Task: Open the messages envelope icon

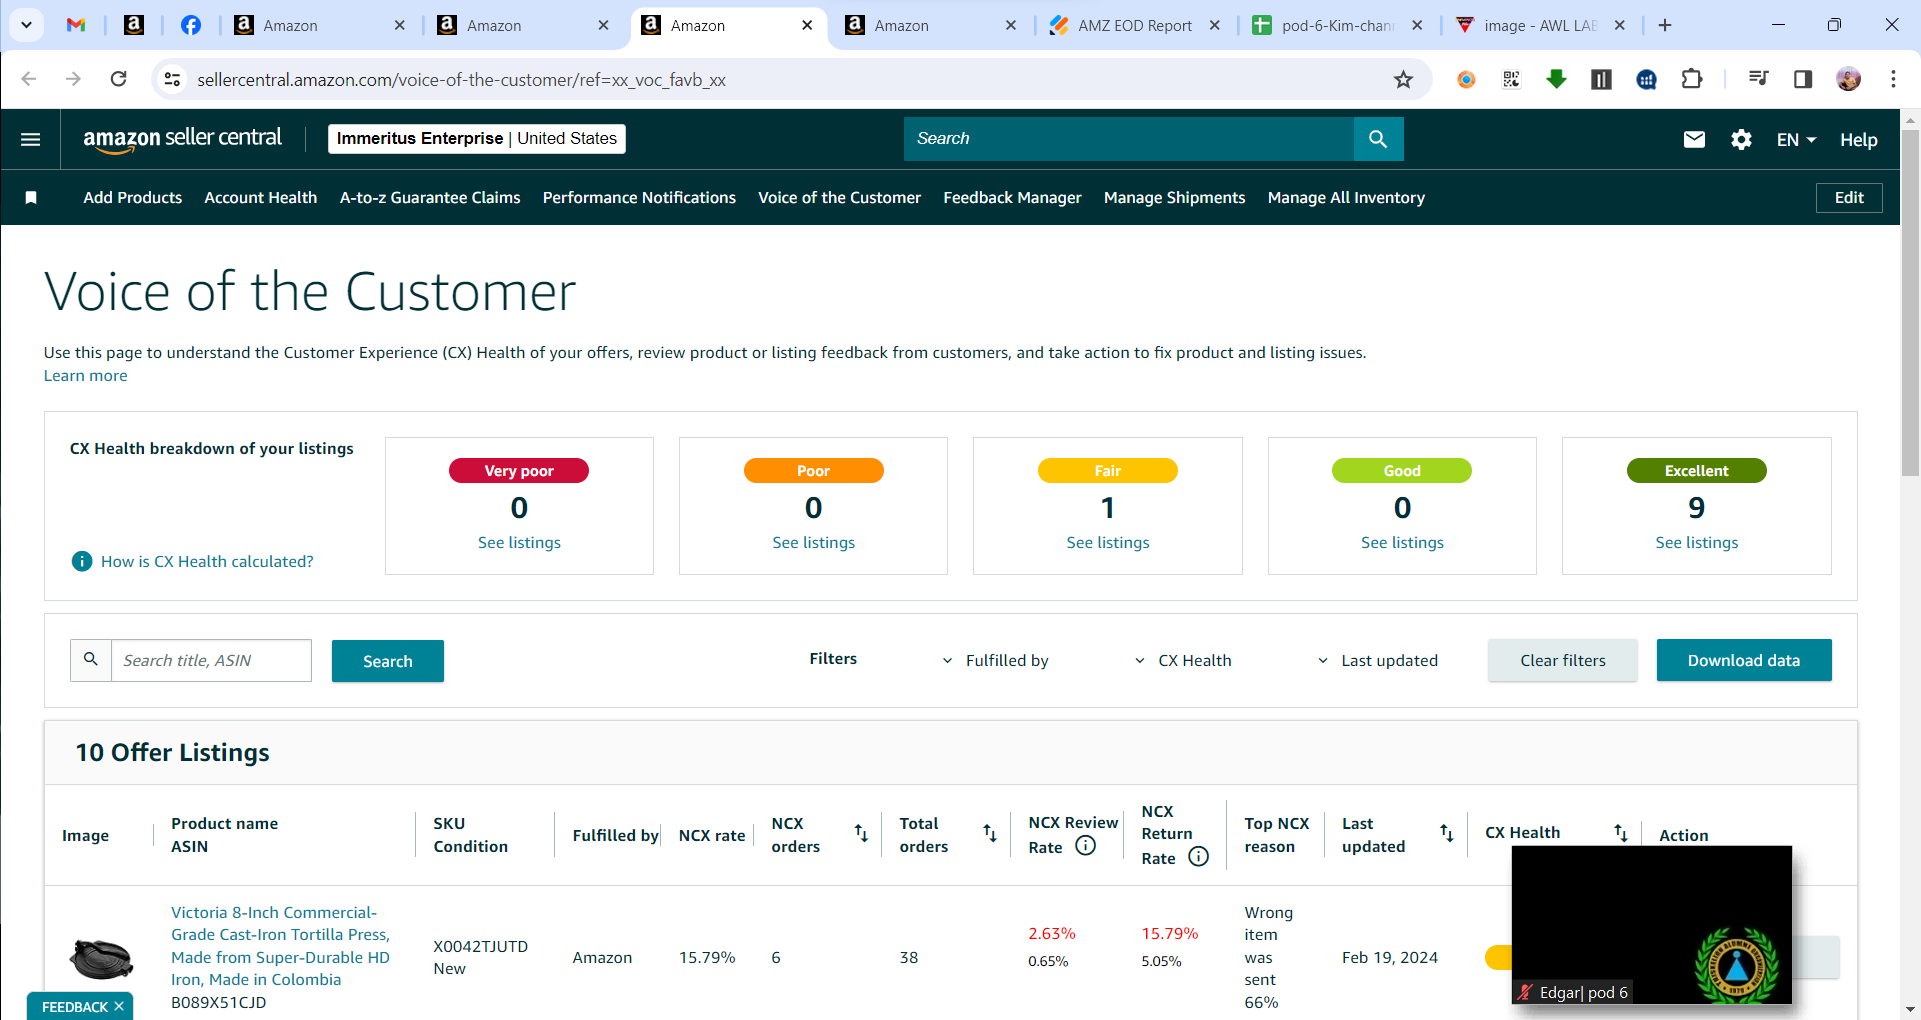Action: tap(1694, 139)
